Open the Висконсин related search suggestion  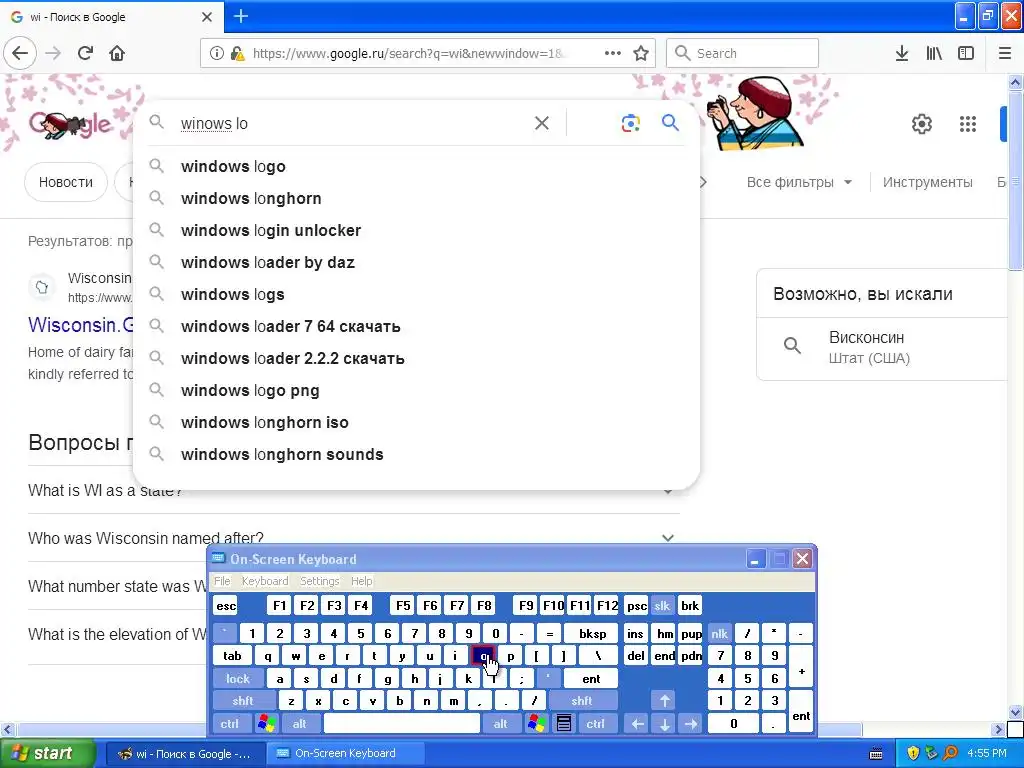pos(882,347)
